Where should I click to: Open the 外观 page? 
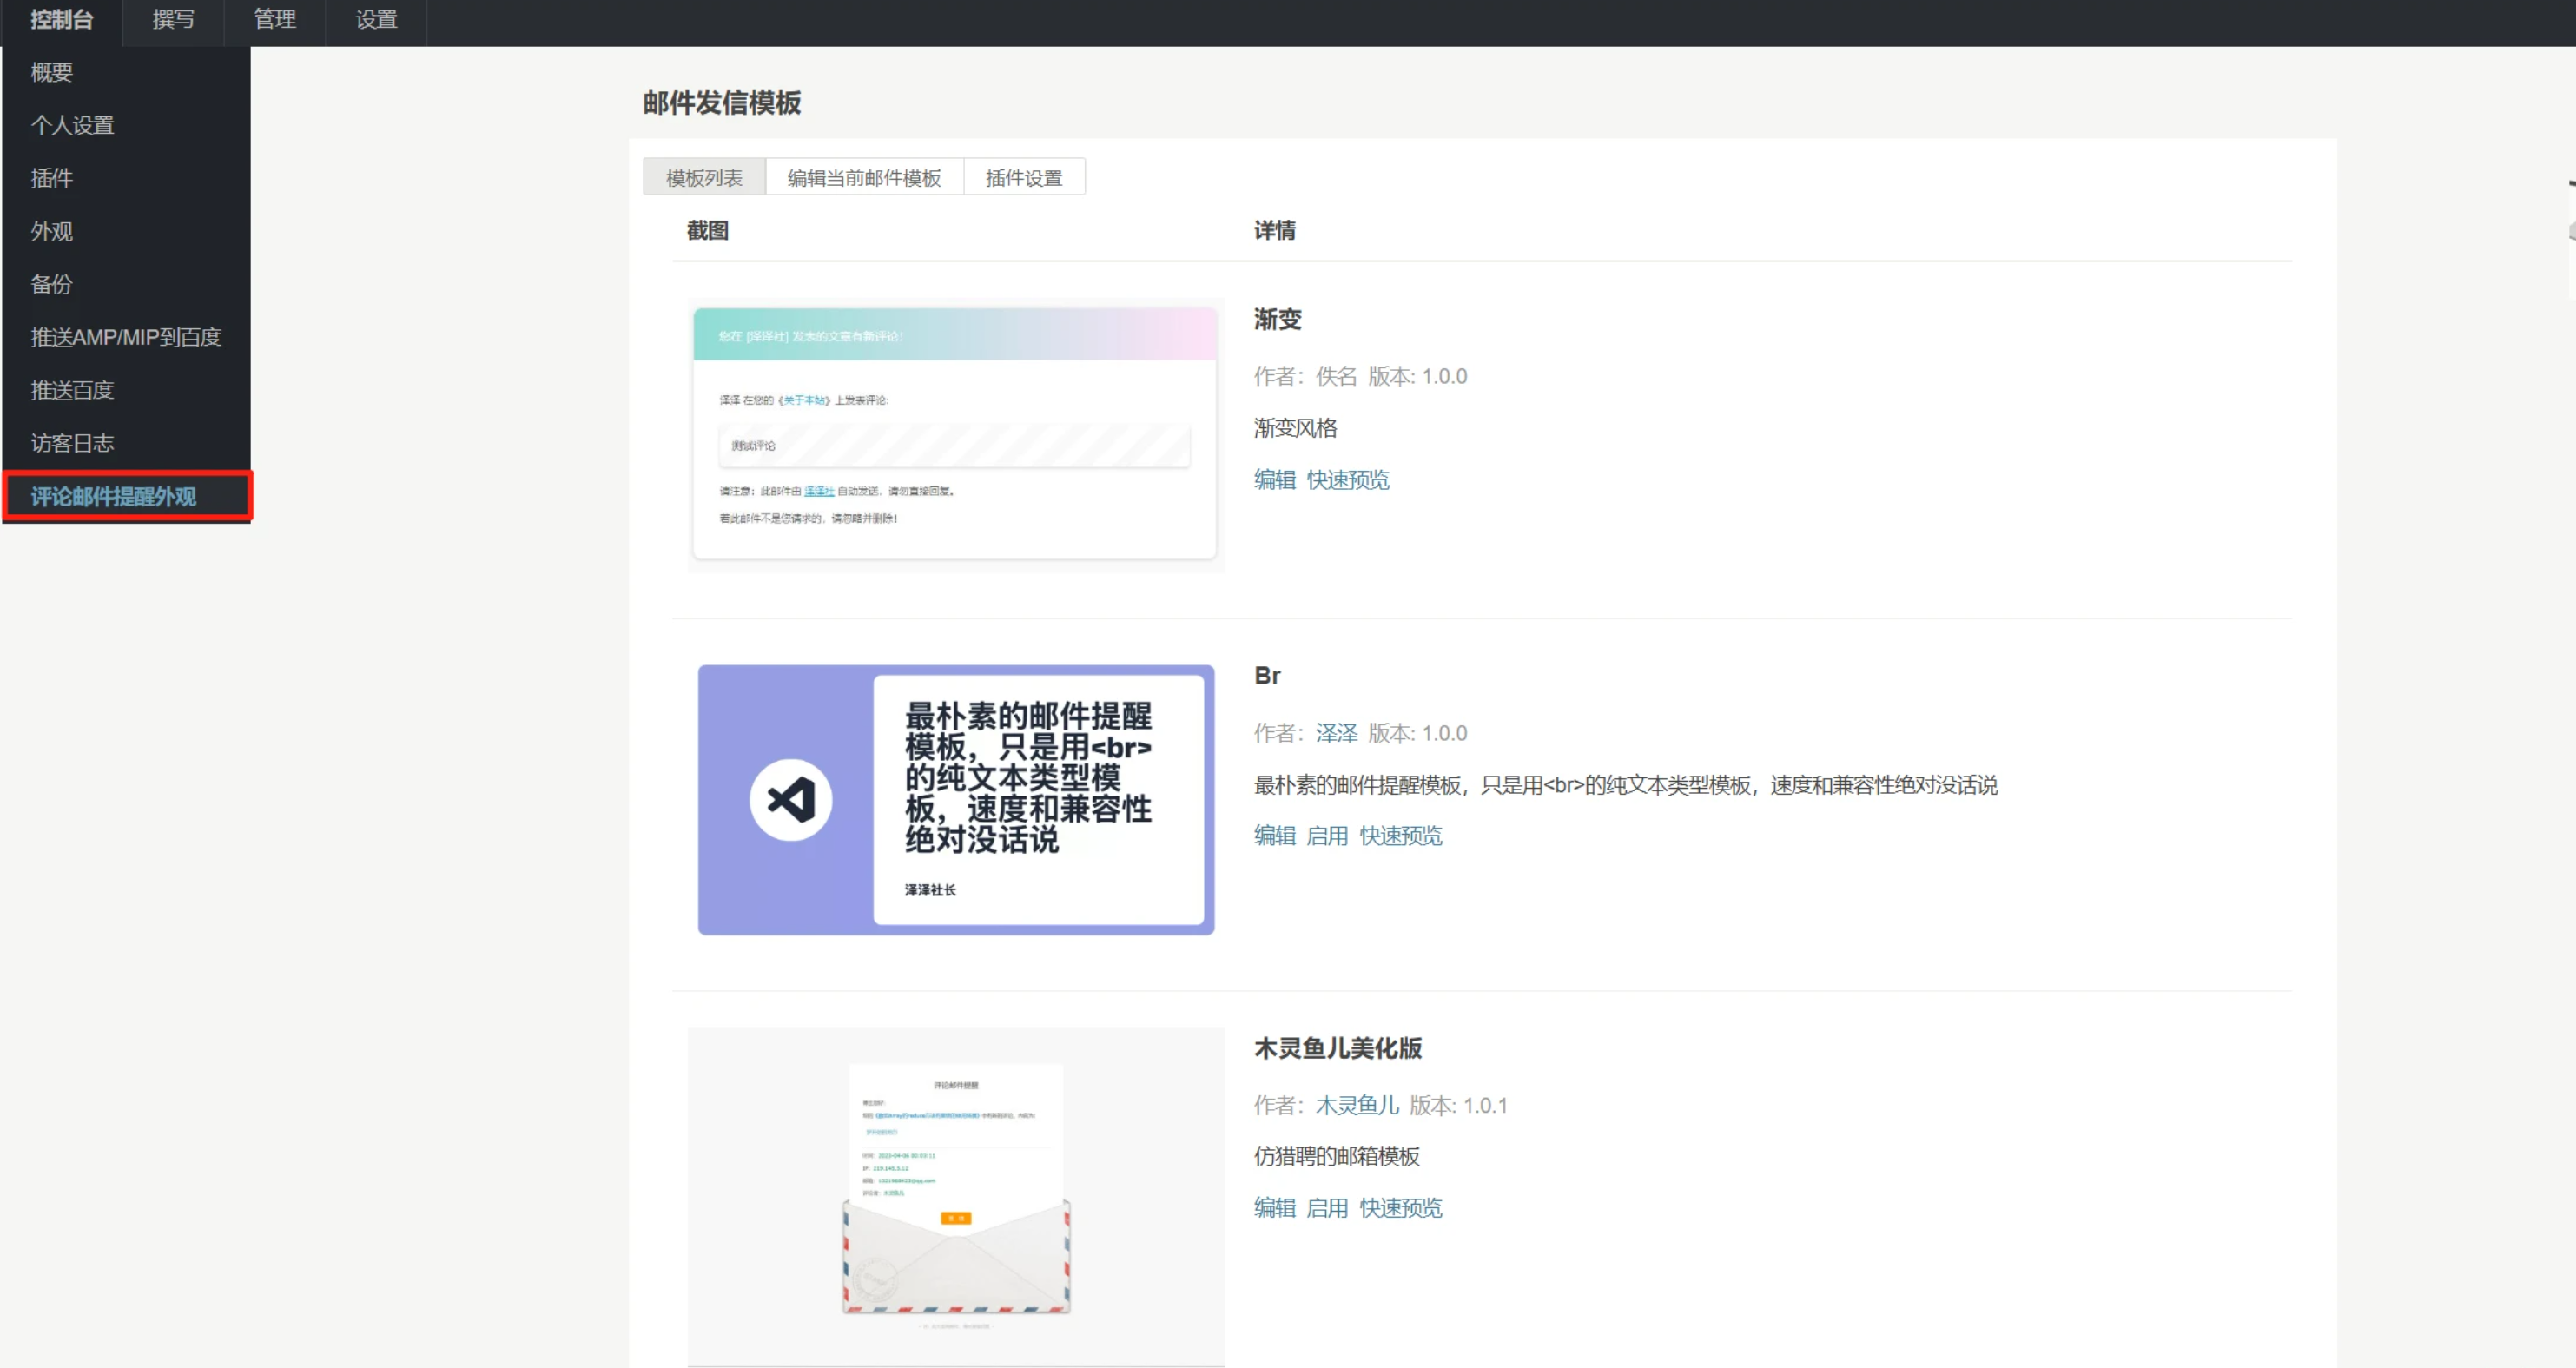(x=51, y=231)
